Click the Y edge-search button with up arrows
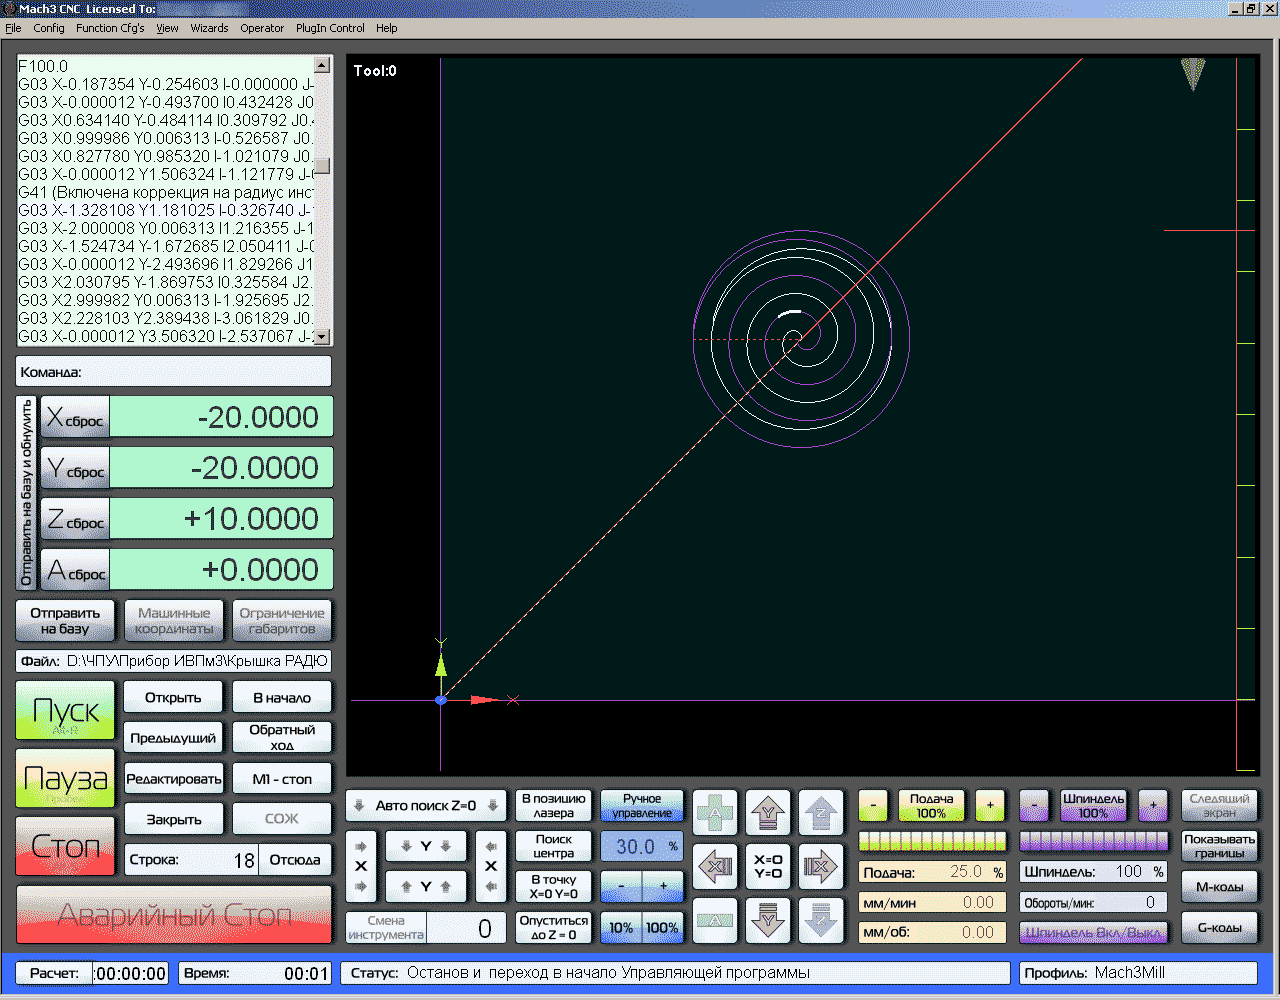 point(426,886)
